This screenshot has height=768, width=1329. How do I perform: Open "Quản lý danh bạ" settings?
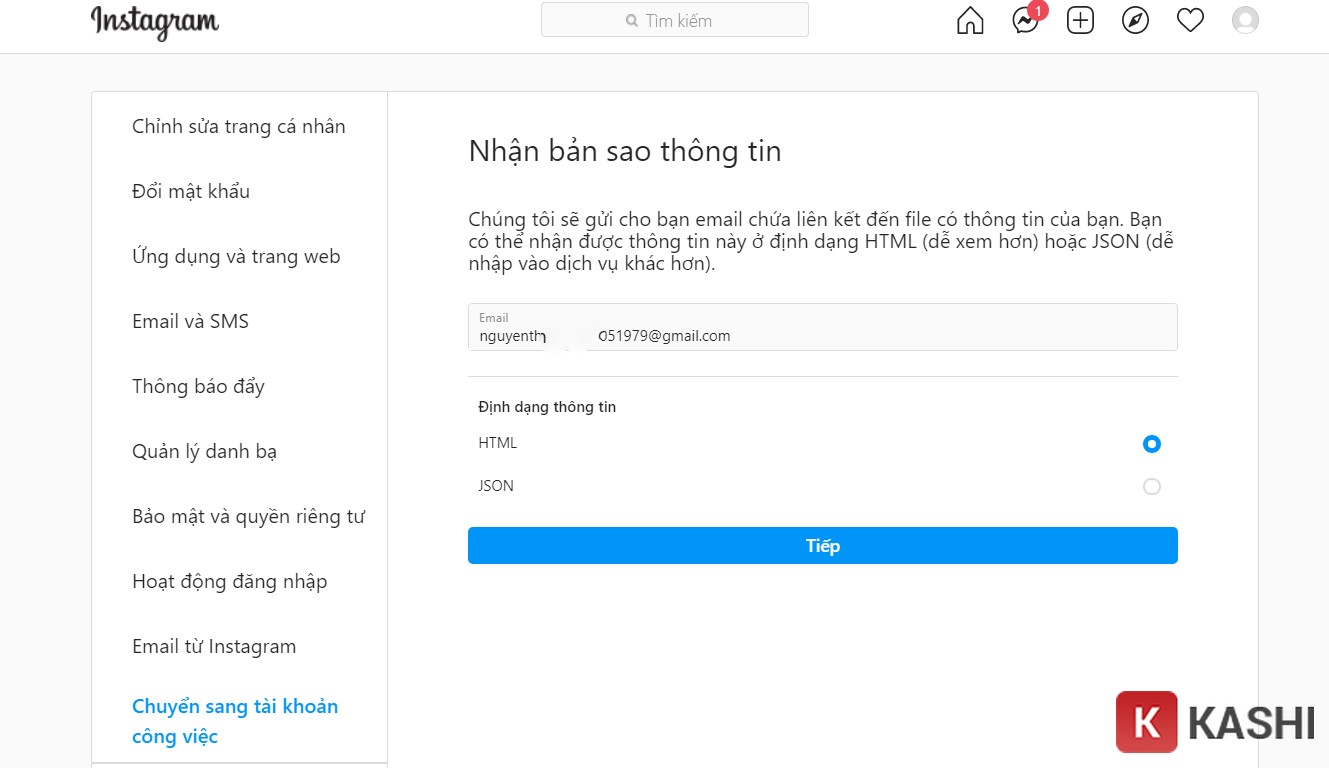203,451
